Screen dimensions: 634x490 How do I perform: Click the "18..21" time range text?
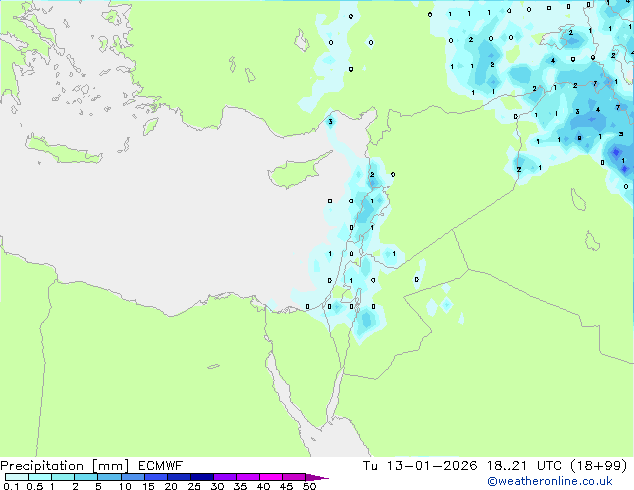pos(507,466)
